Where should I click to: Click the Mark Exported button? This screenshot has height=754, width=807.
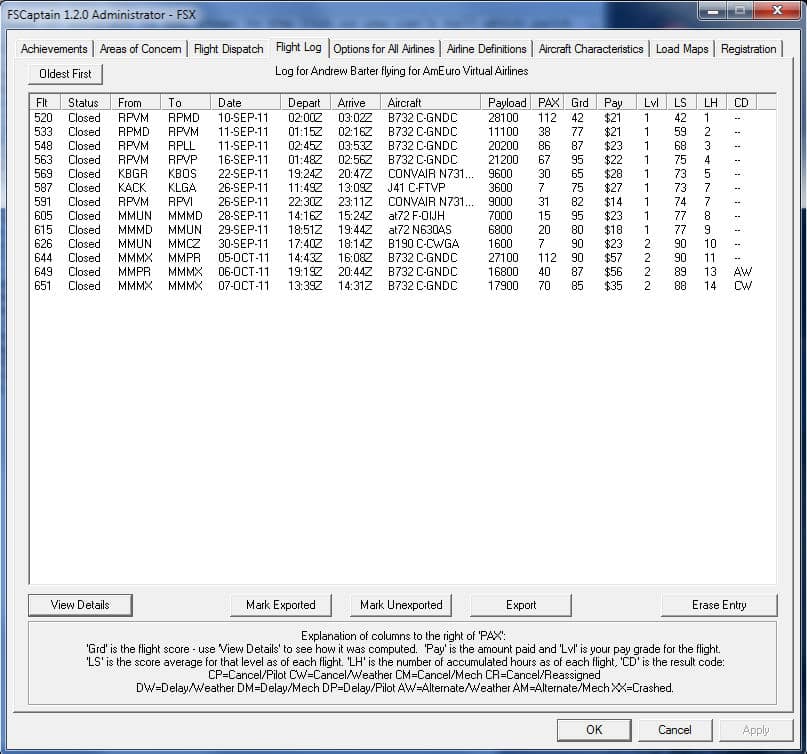click(x=281, y=605)
